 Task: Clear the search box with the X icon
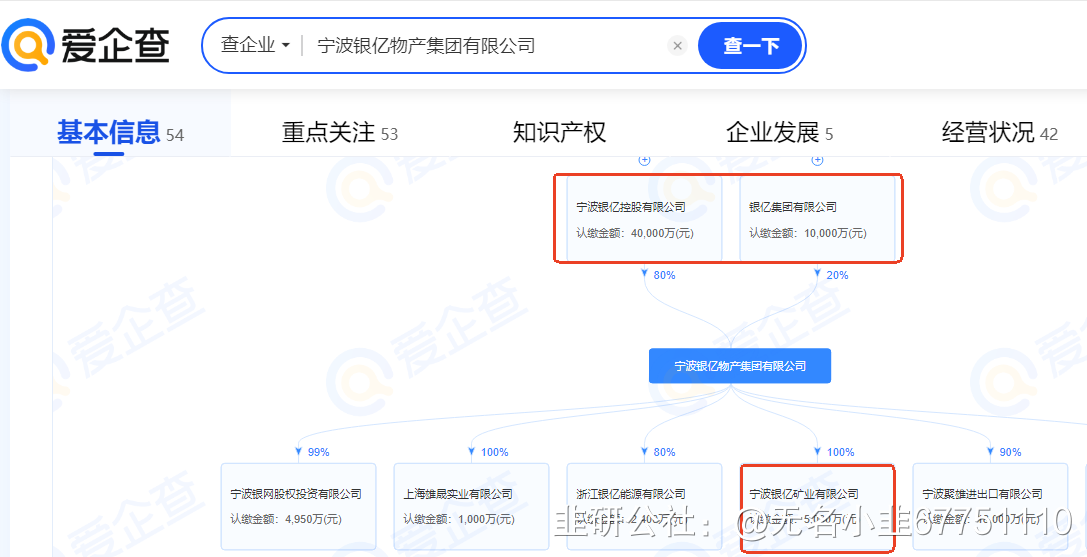(x=678, y=46)
